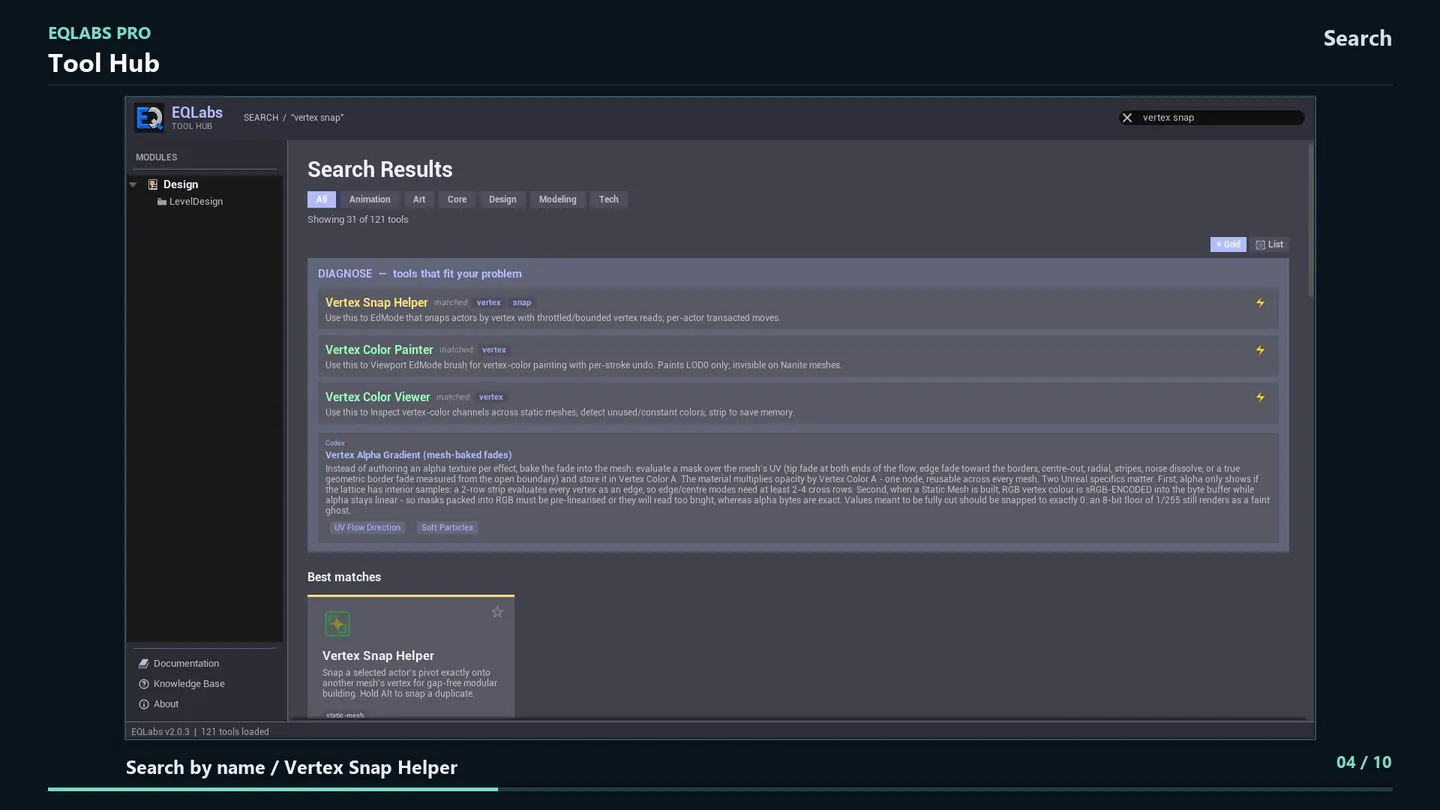Open the Vertex Alpha Gradient codex entry
1440x810 pixels.
(418, 455)
